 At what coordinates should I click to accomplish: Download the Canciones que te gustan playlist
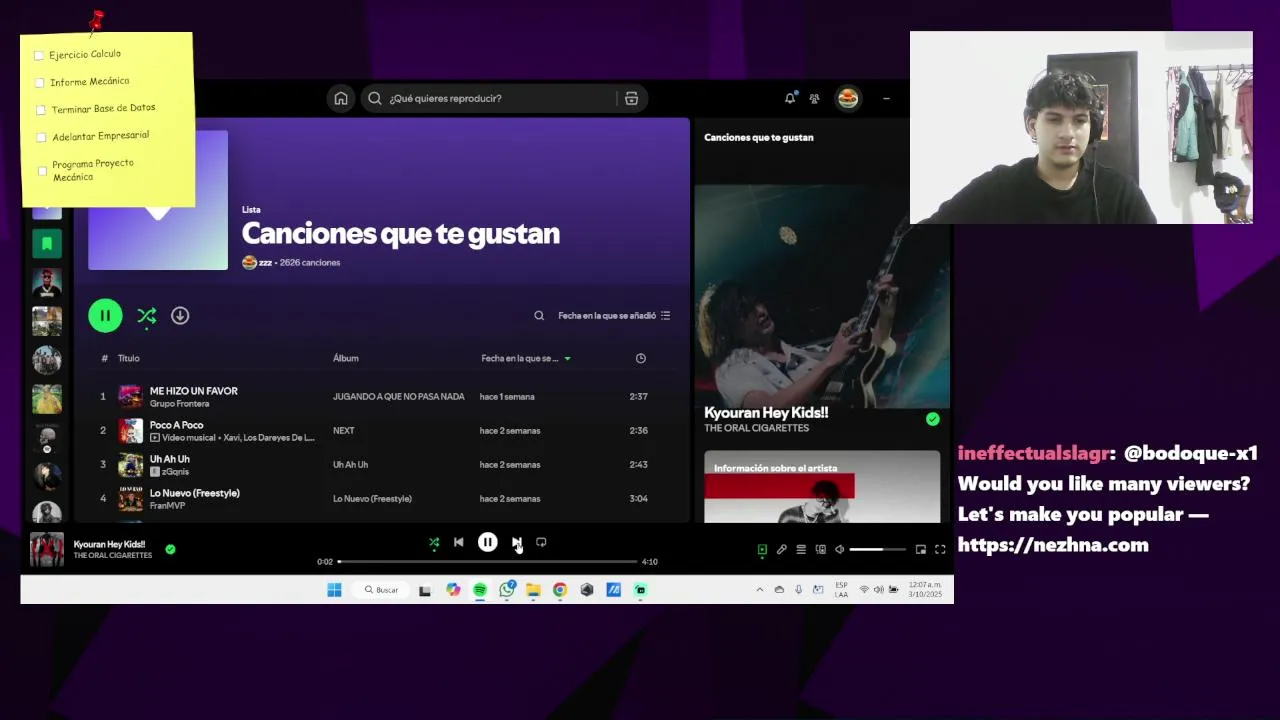pos(180,315)
